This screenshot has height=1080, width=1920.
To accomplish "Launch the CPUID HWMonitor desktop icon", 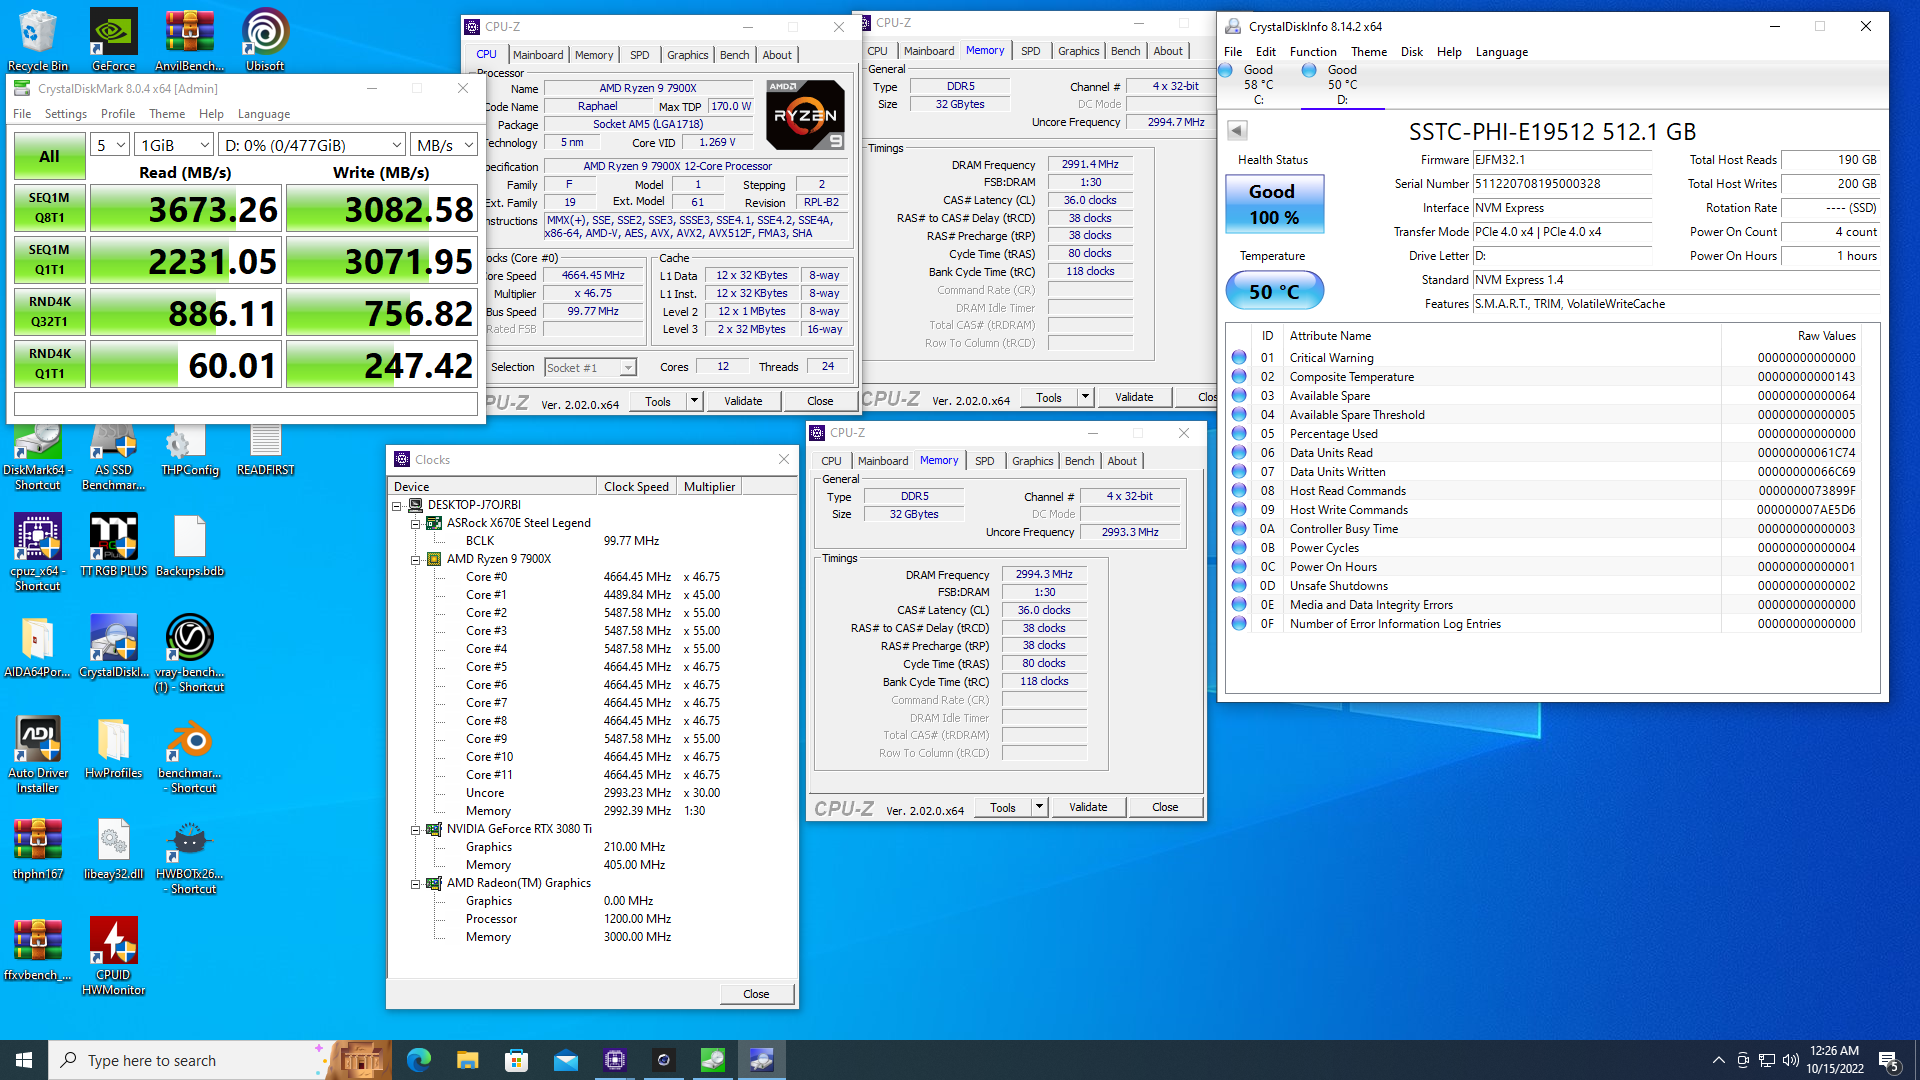I will [114, 956].
